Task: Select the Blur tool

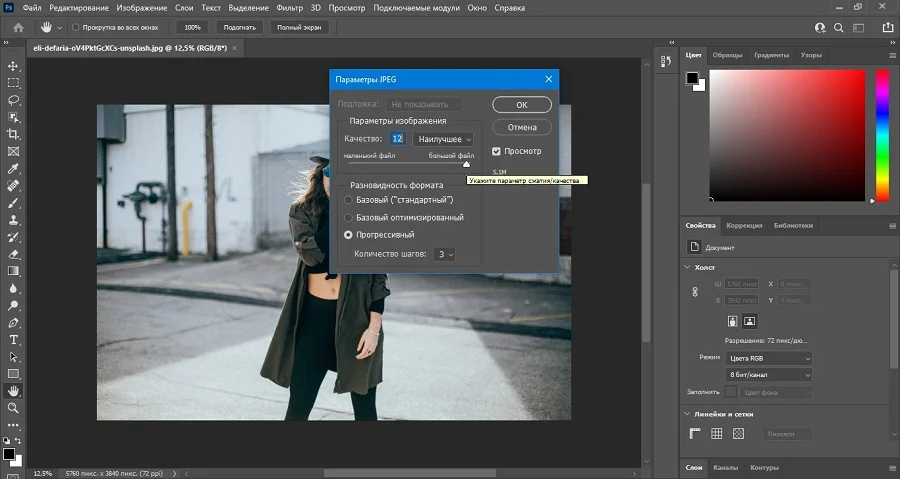Action: (13, 289)
